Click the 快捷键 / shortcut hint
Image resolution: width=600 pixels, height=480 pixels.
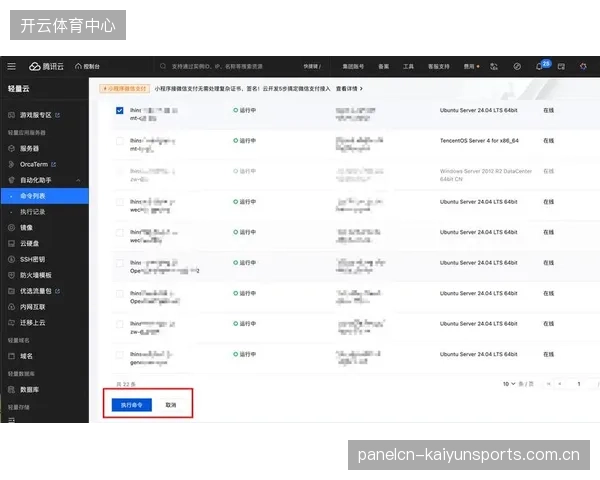[312, 67]
